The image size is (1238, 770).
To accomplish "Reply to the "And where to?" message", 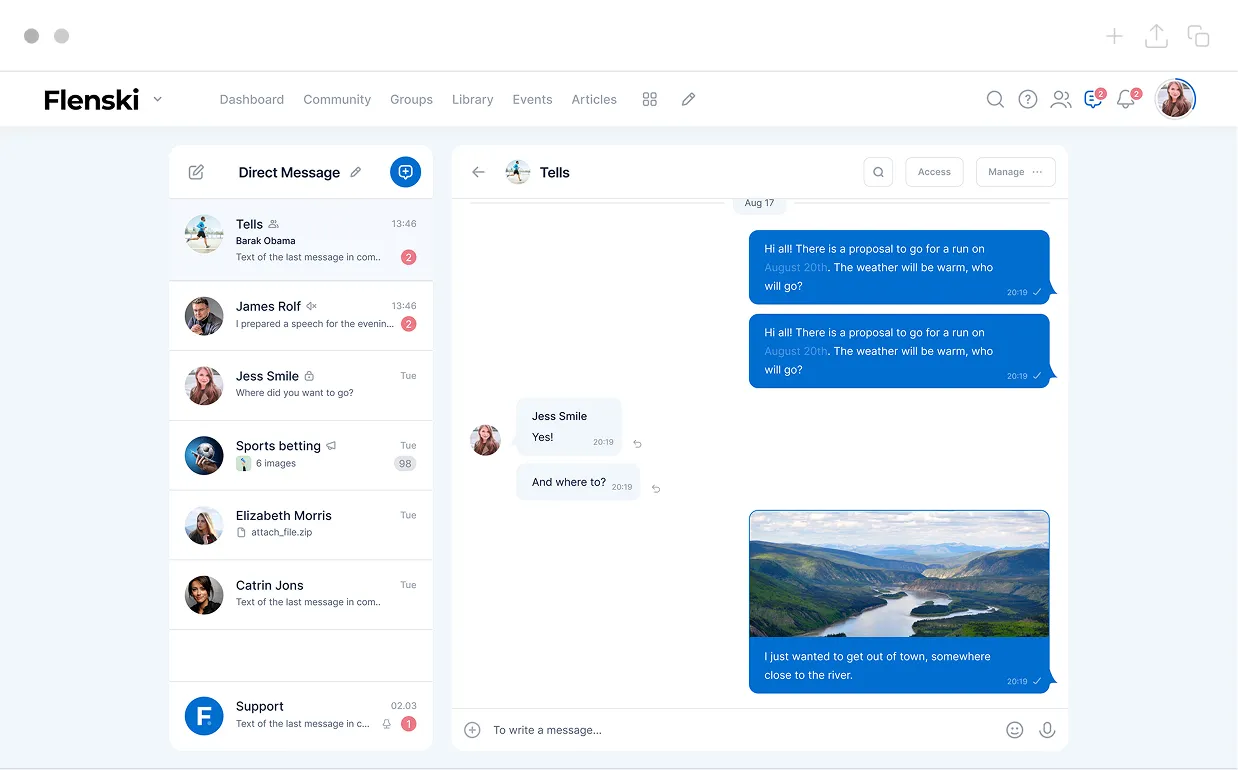I will pyautogui.click(x=656, y=489).
